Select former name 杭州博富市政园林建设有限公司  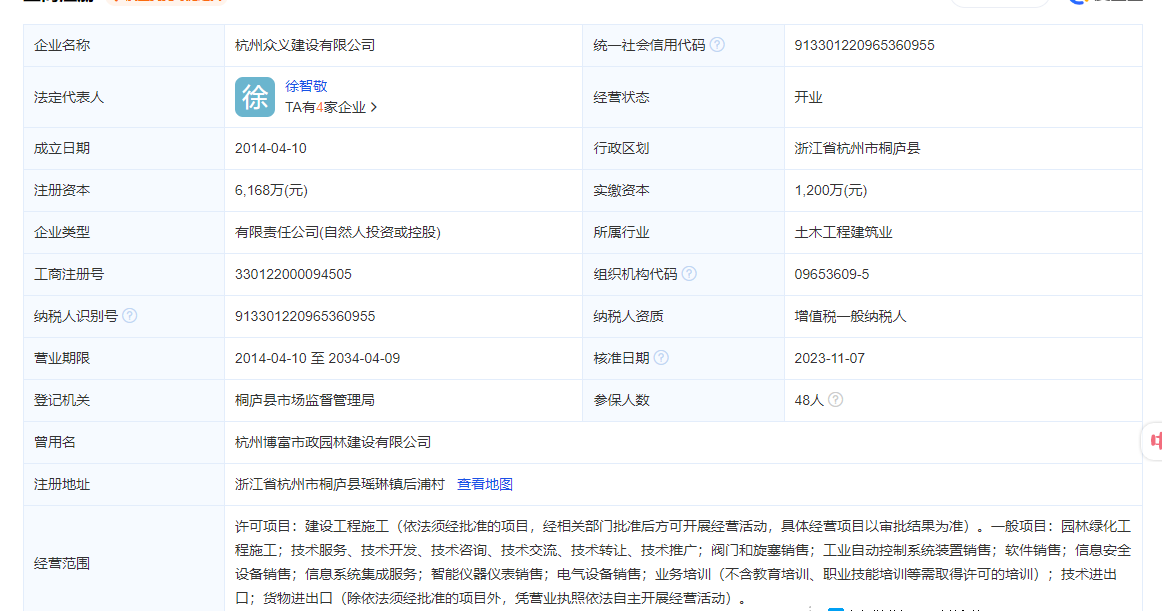point(333,443)
